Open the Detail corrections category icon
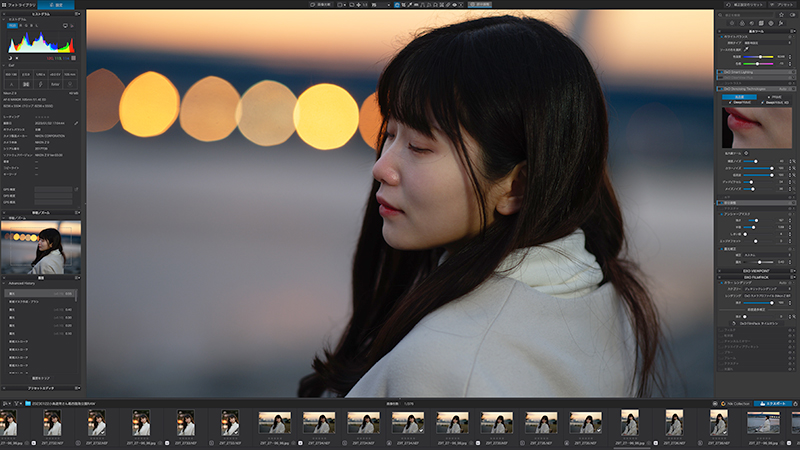 point(752,23)
